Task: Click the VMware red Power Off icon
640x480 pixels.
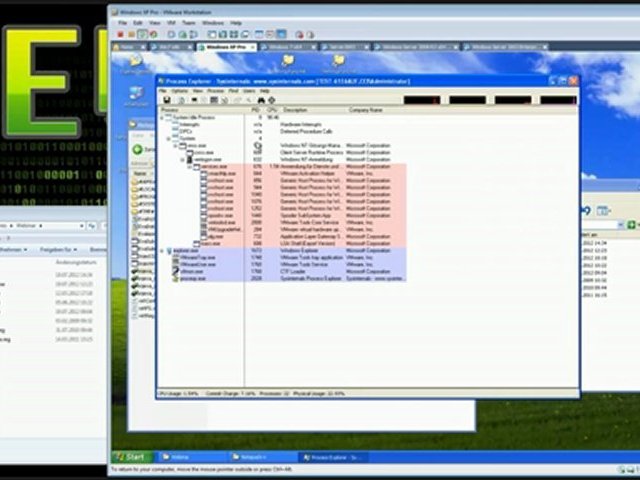Action: click(x=121, y=34)
